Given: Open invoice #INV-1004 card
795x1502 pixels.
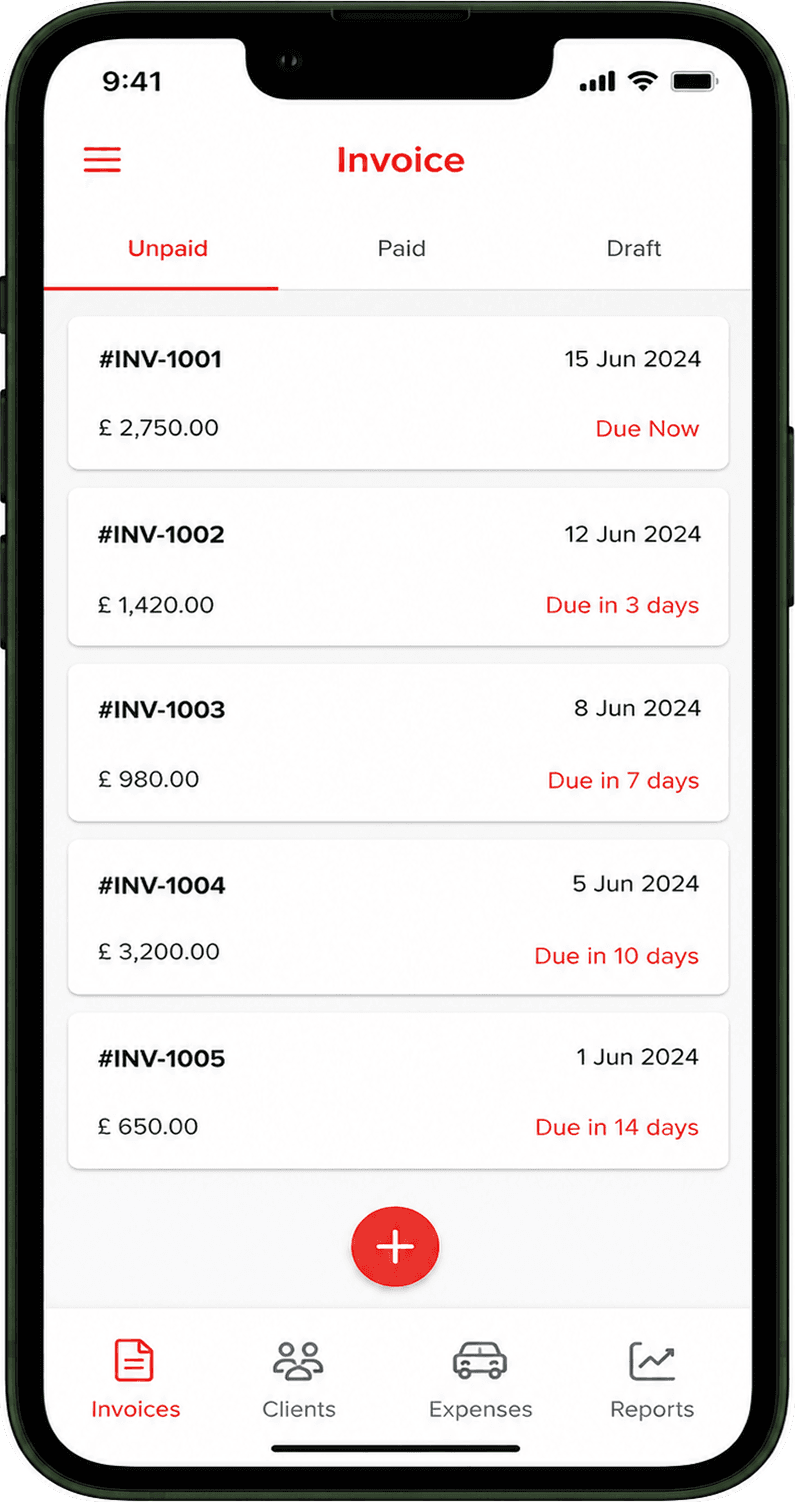Looking at the screenshot, I should [x=398, y=918].
